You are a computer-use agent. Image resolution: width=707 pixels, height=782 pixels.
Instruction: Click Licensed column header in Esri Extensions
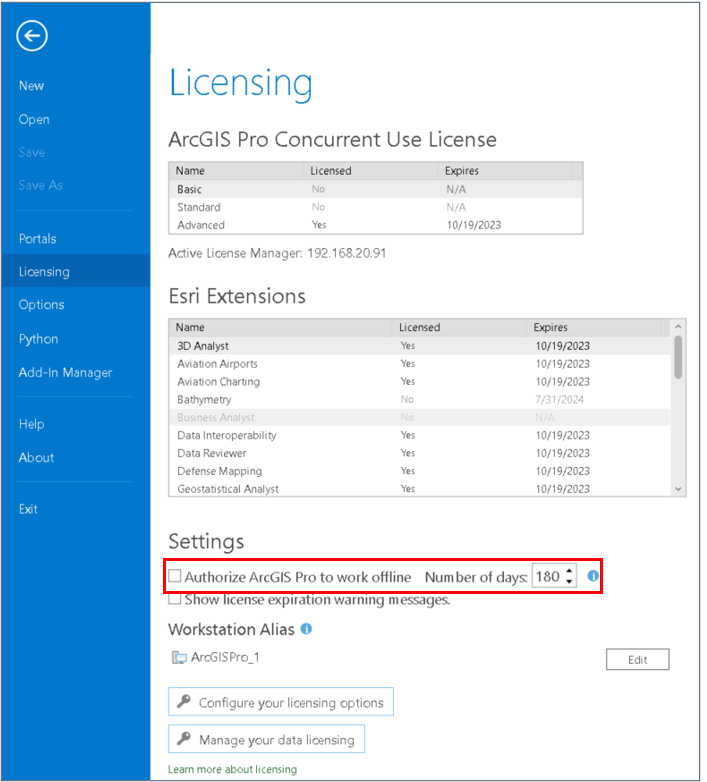click(x=460, y=328)
